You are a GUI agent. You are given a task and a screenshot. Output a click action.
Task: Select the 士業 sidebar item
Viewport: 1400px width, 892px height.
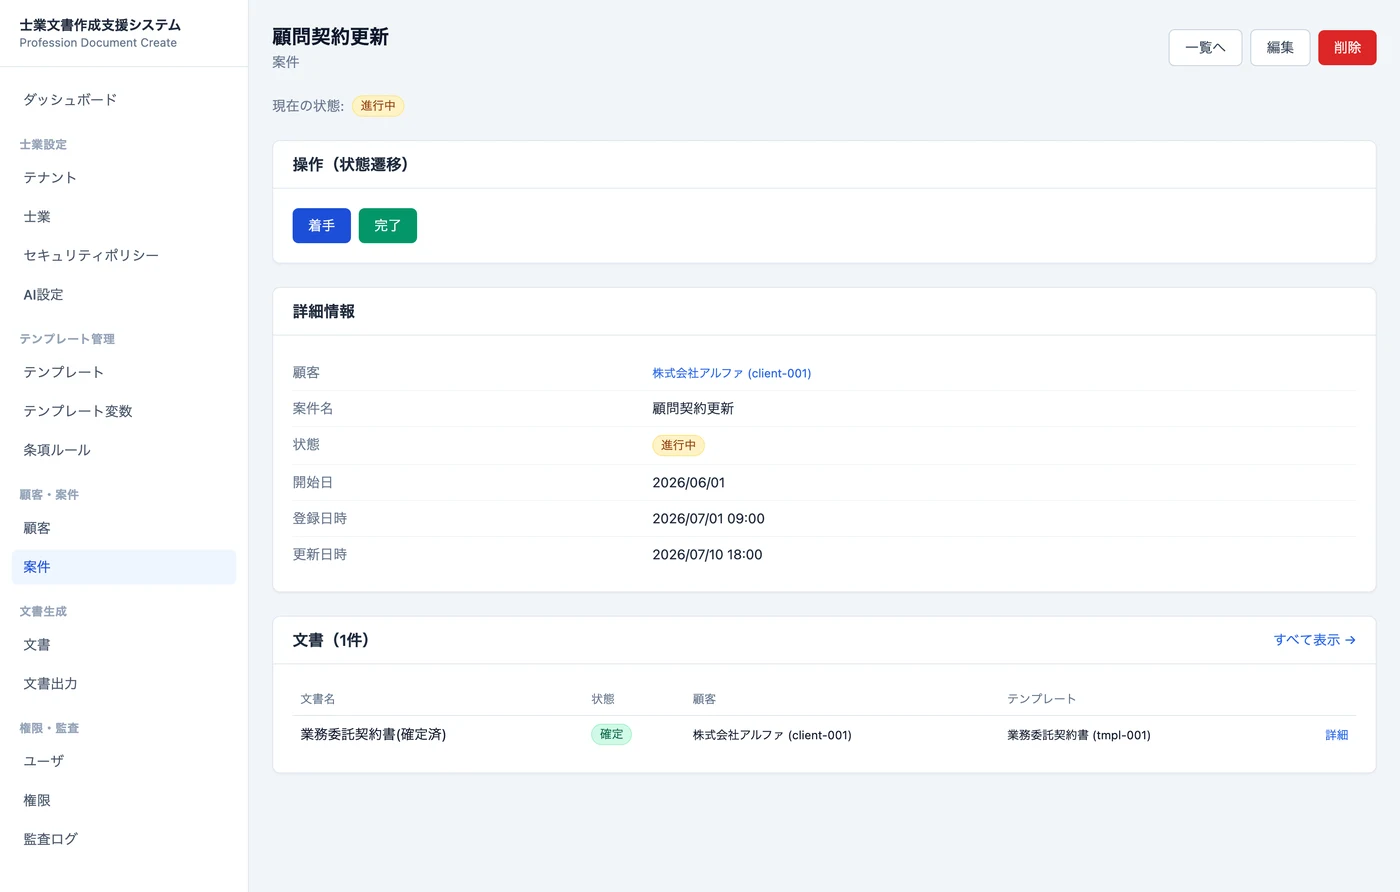(124, 217)
